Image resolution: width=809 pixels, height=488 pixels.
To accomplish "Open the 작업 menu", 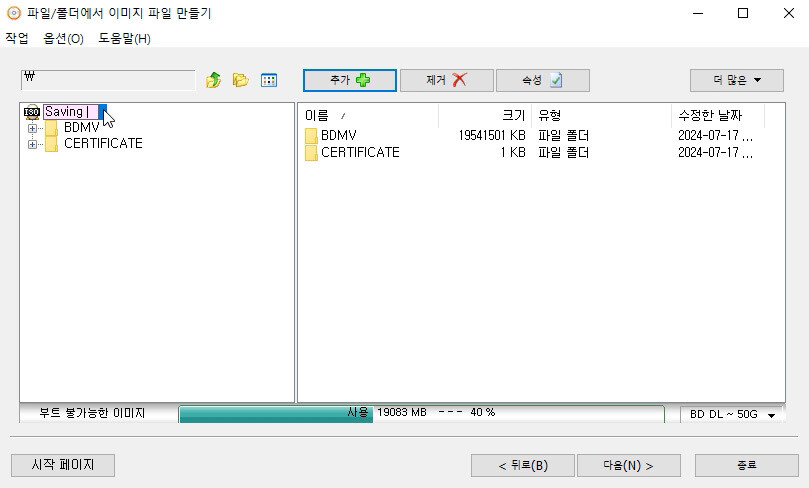I will point(17,39).
